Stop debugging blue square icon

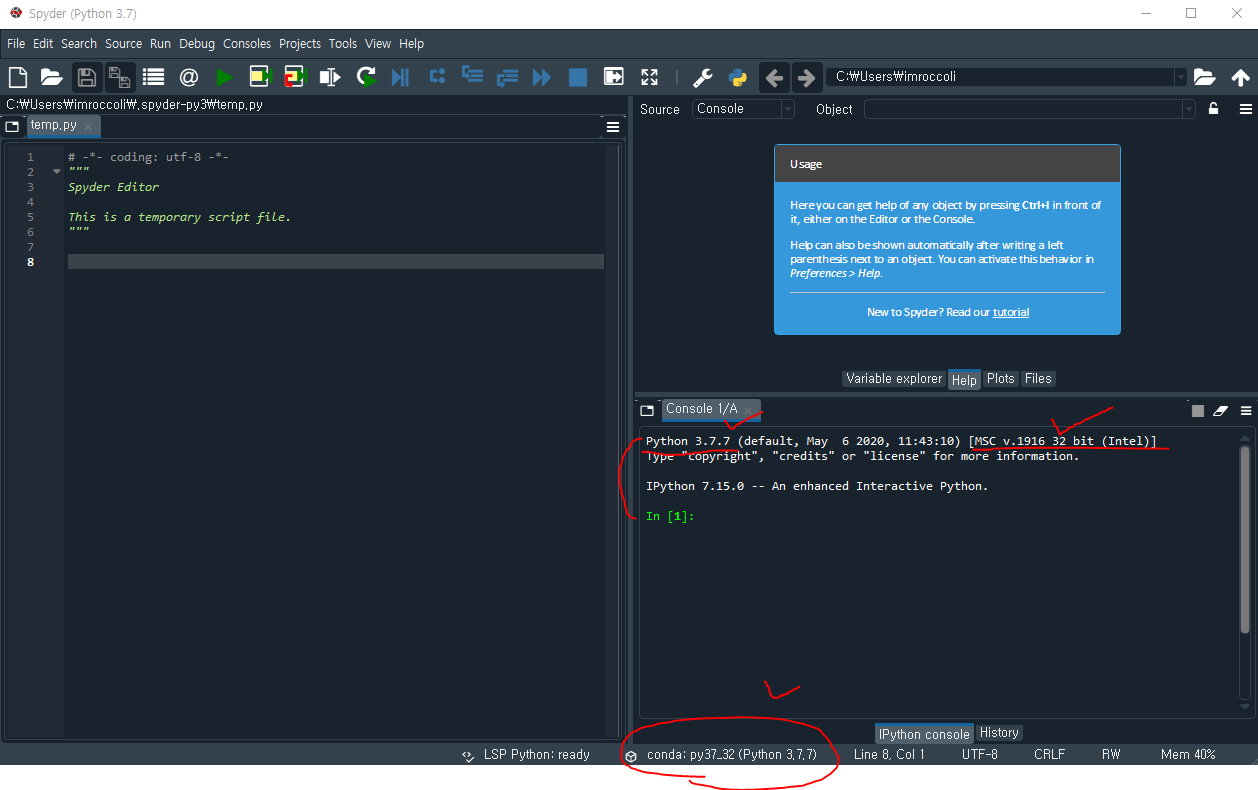click(578, 77)
